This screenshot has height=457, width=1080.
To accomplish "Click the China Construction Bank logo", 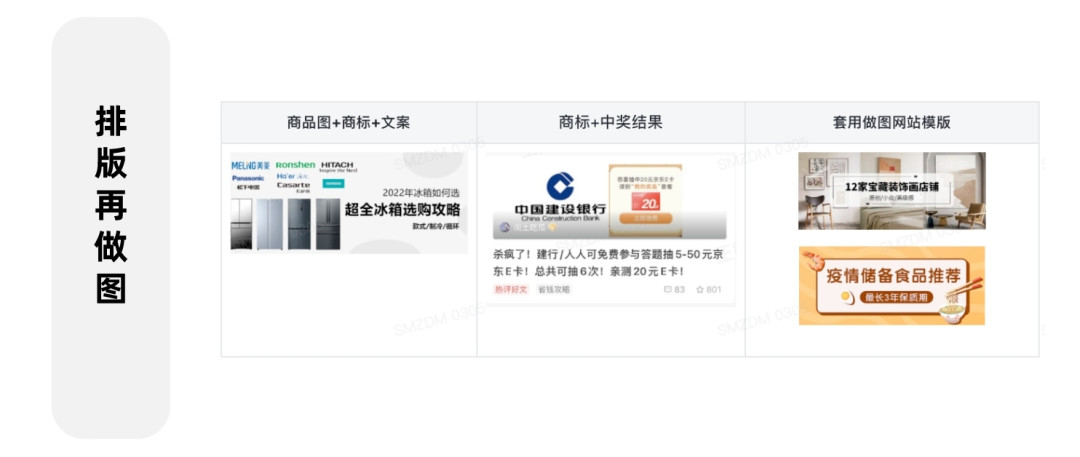I will tap(560, 196).
